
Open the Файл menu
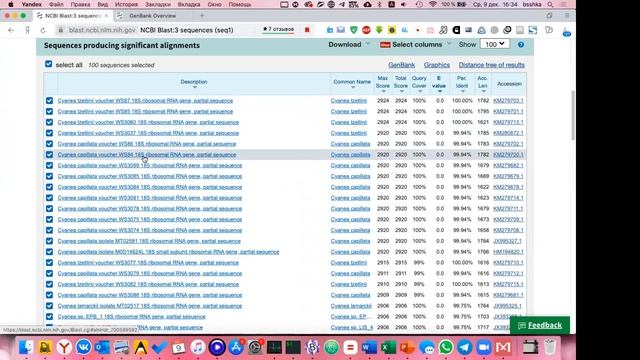pyautogui.click(x=56, y=4)
